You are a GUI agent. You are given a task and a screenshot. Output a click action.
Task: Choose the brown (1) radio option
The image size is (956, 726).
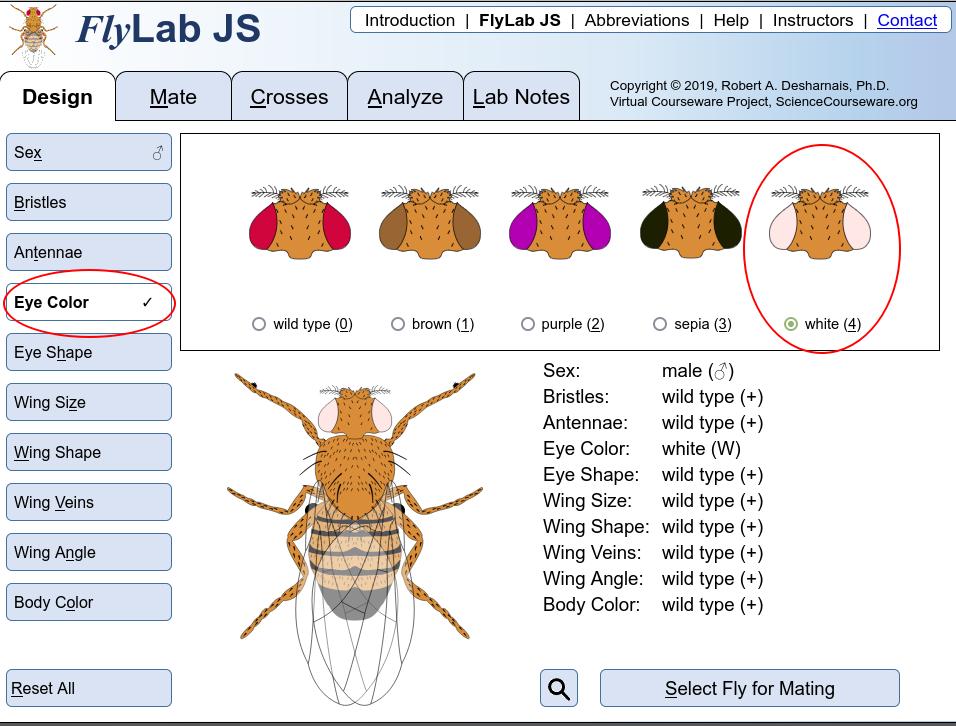[398, 324]
